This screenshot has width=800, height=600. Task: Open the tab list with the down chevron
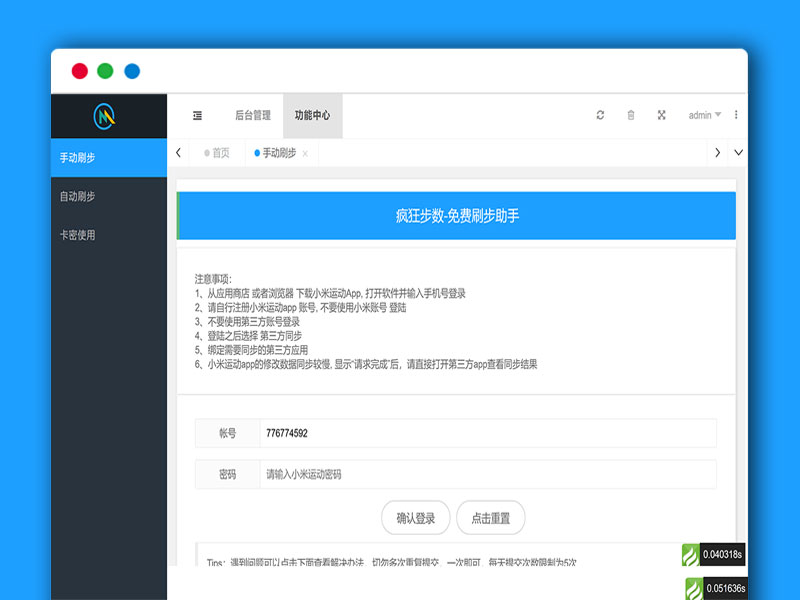737,153
